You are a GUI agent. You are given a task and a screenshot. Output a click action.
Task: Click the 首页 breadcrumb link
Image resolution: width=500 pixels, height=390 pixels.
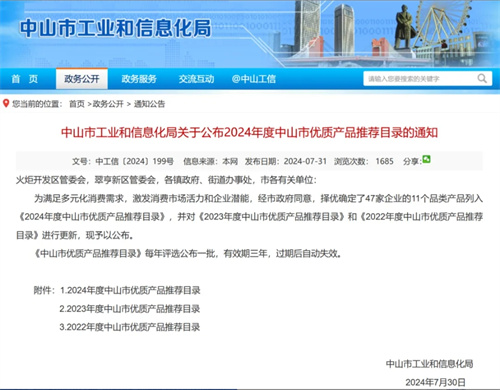[x=77, y=104]
